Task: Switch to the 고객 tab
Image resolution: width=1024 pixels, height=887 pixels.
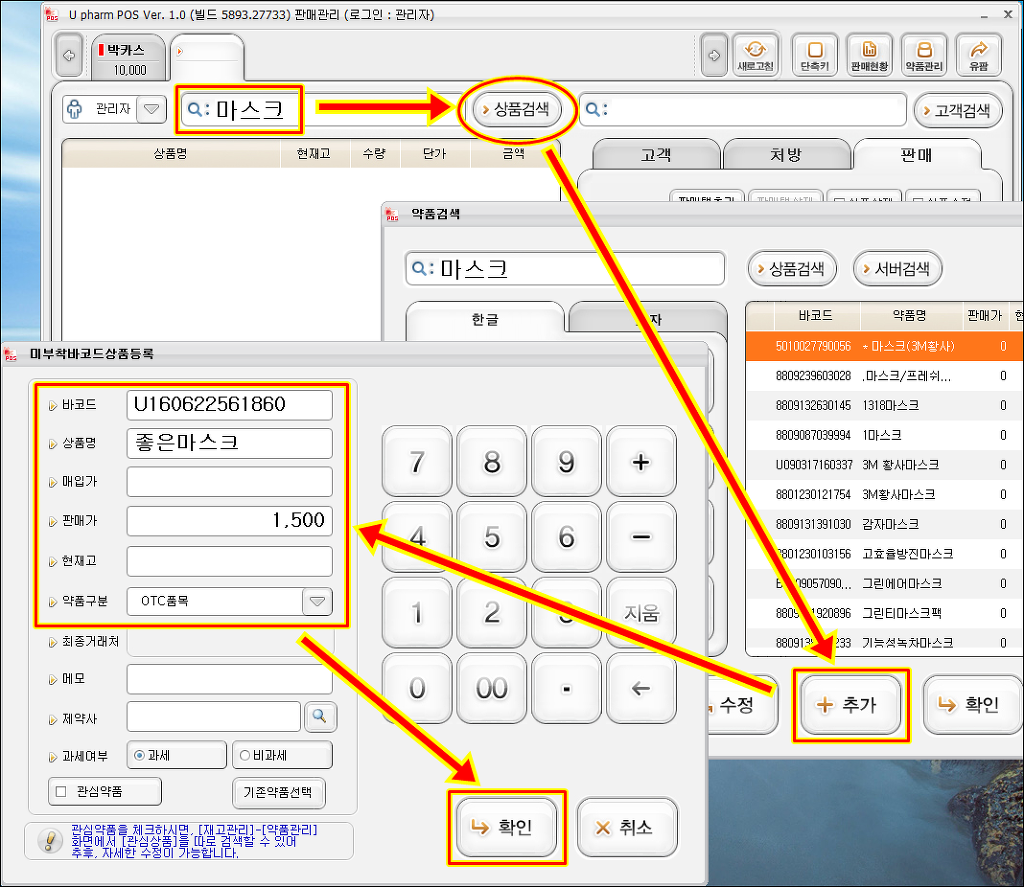Action: [655, 155]
